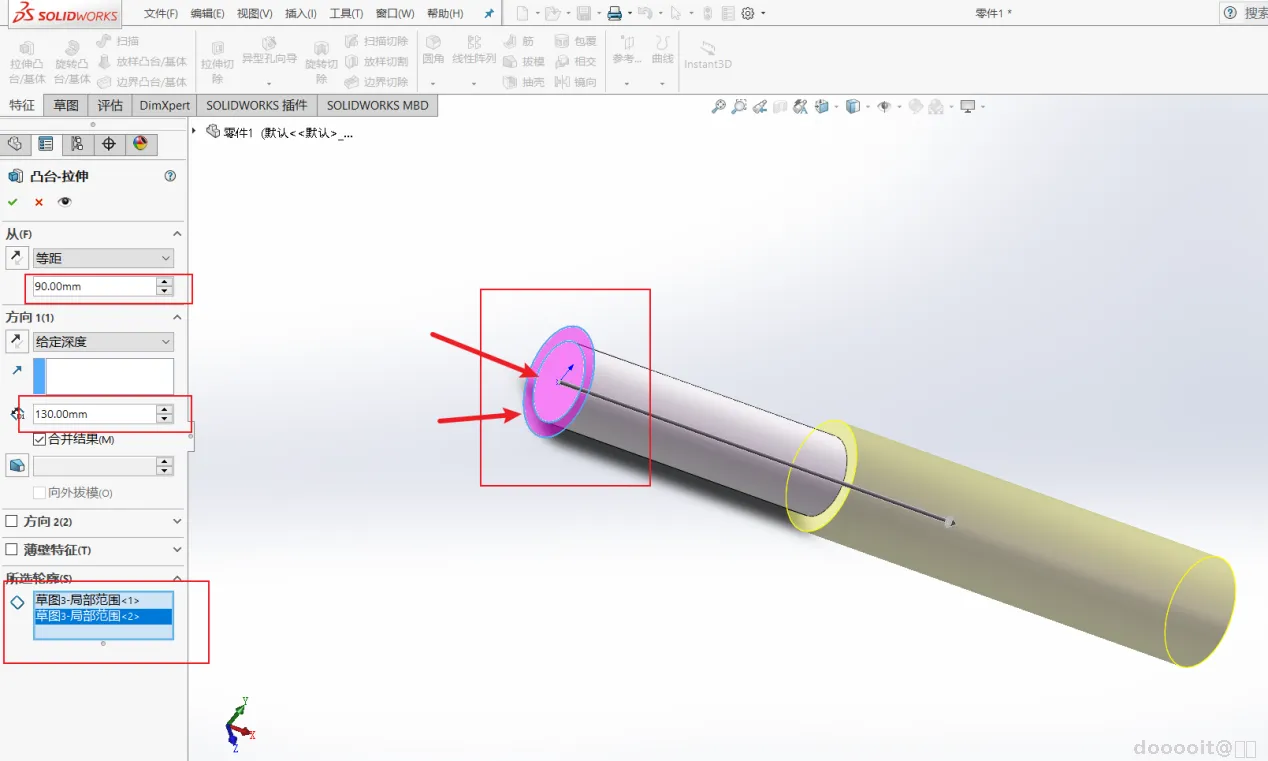Switch to the 草图 tab
The image size is (1268, 761).
66,105
